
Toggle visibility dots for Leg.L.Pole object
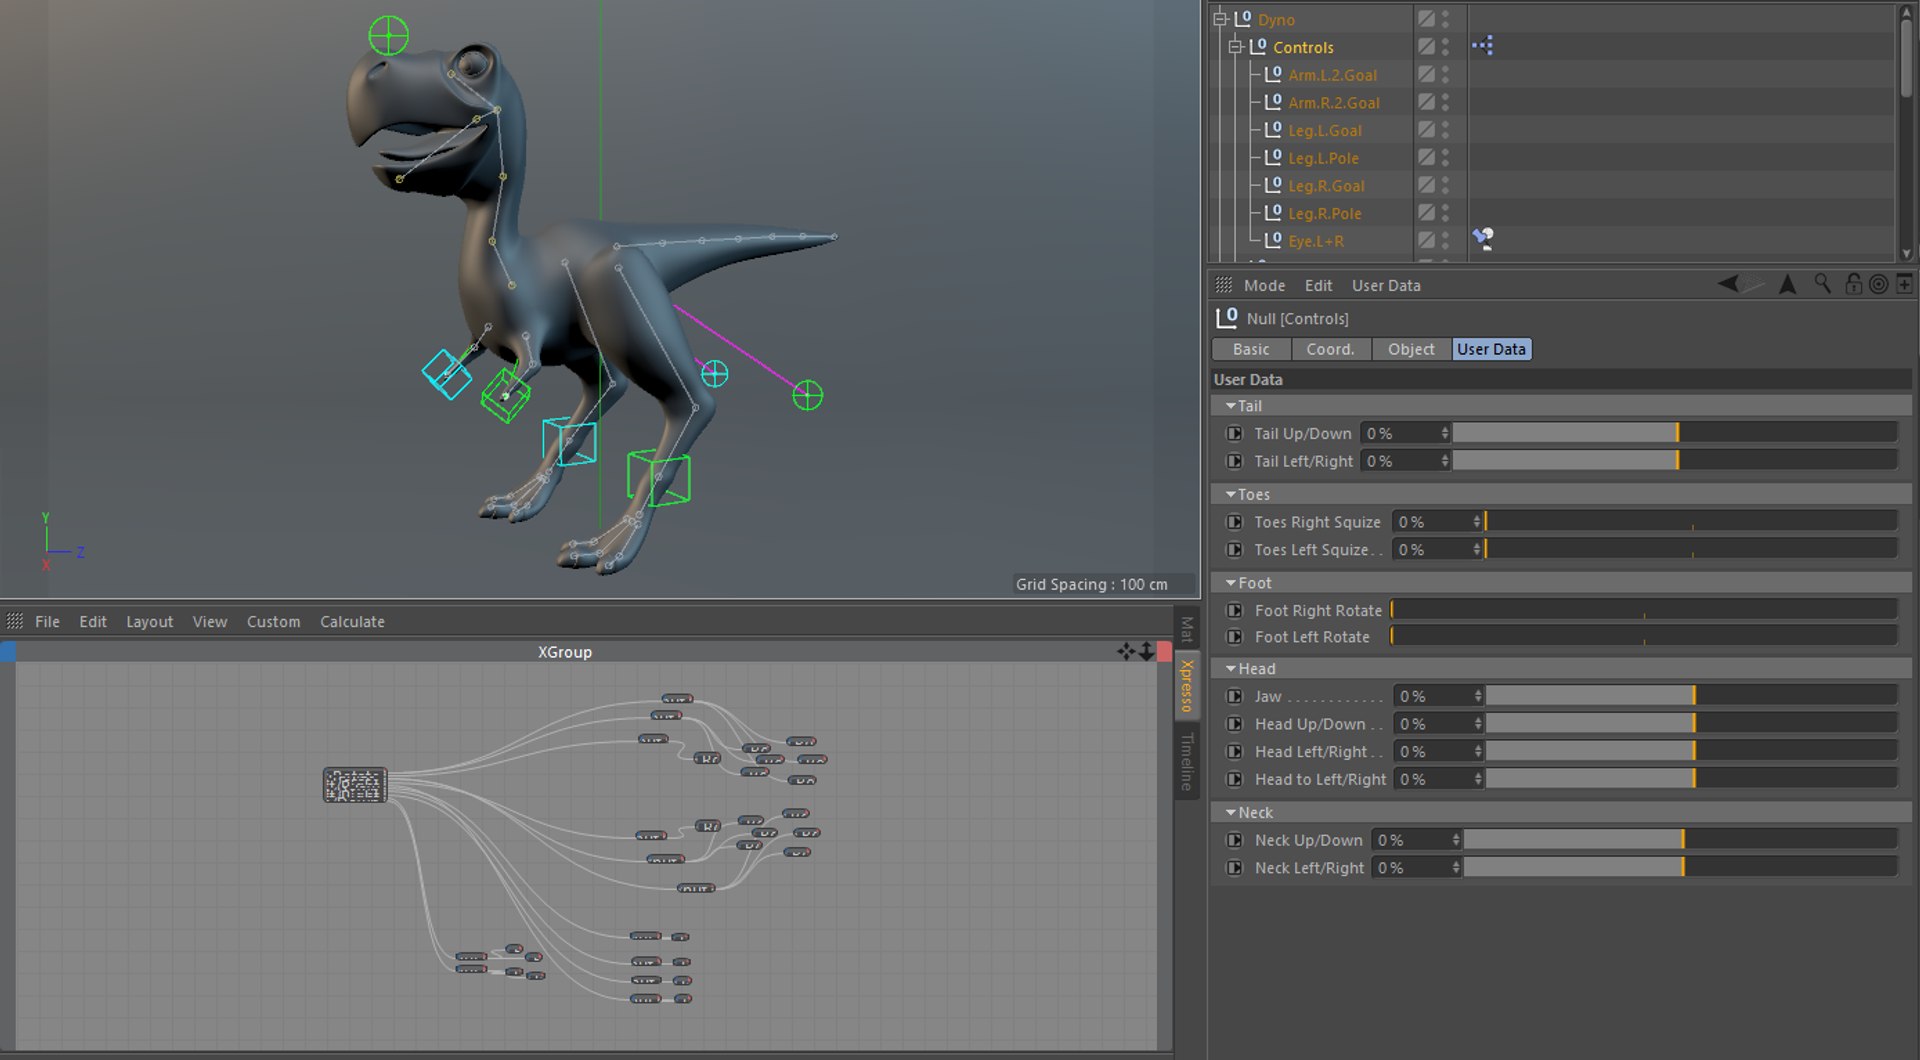[x=1446, y=158]
